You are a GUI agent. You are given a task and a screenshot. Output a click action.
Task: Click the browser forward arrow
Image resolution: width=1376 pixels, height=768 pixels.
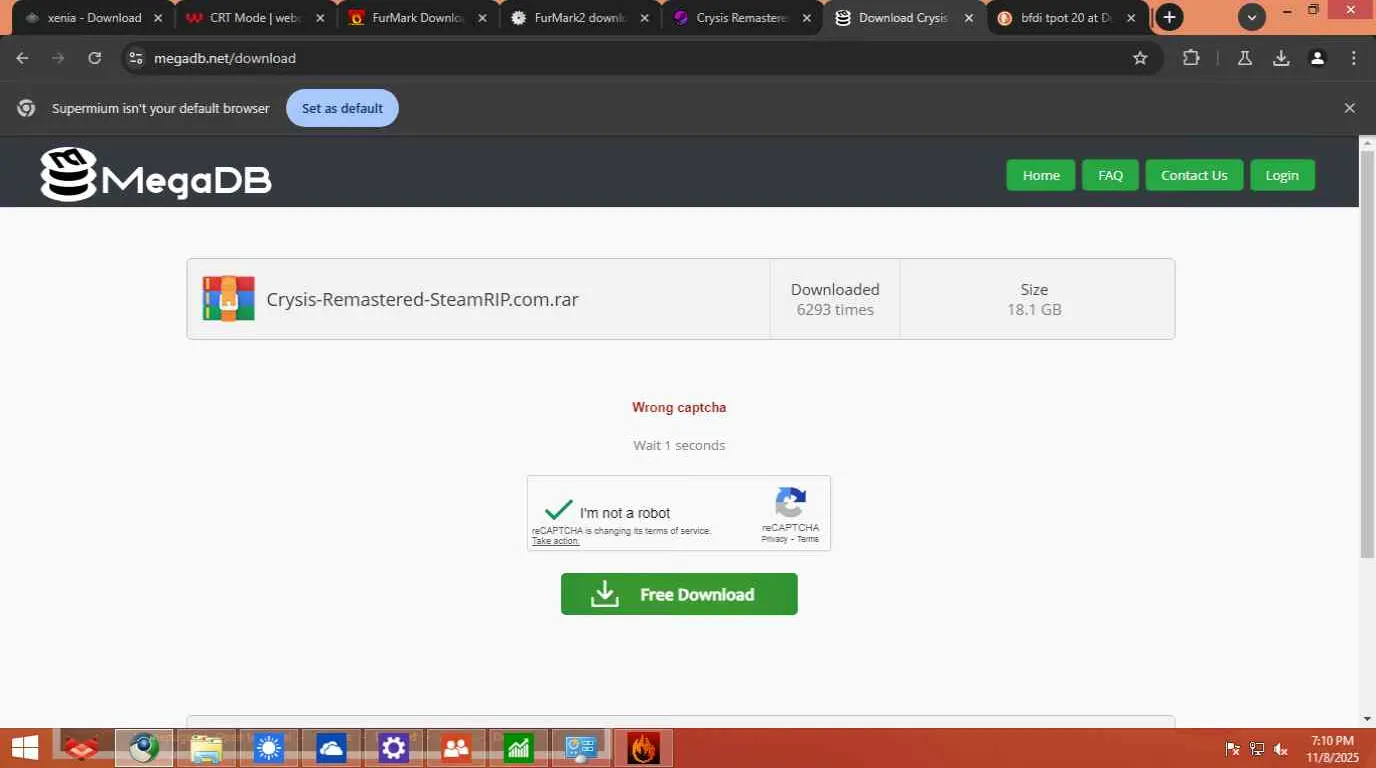(x=58, y=58)
